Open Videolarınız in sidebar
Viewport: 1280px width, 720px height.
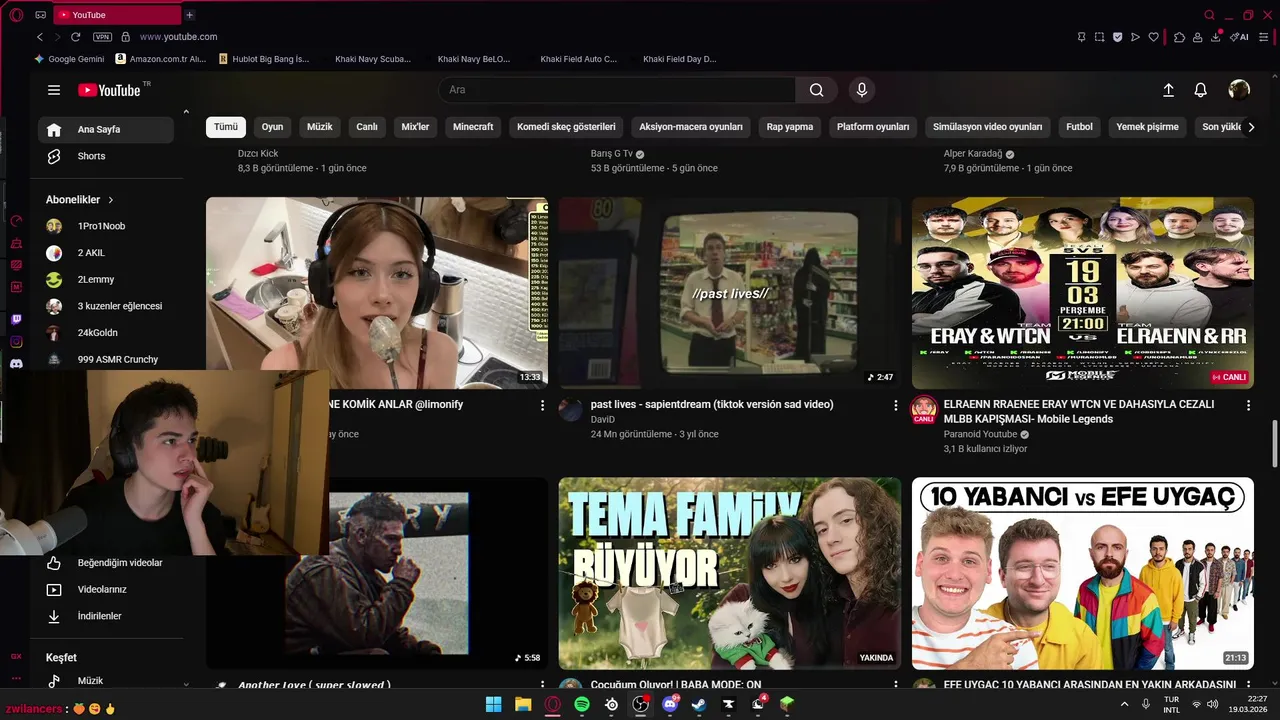[x=106, y=589]
